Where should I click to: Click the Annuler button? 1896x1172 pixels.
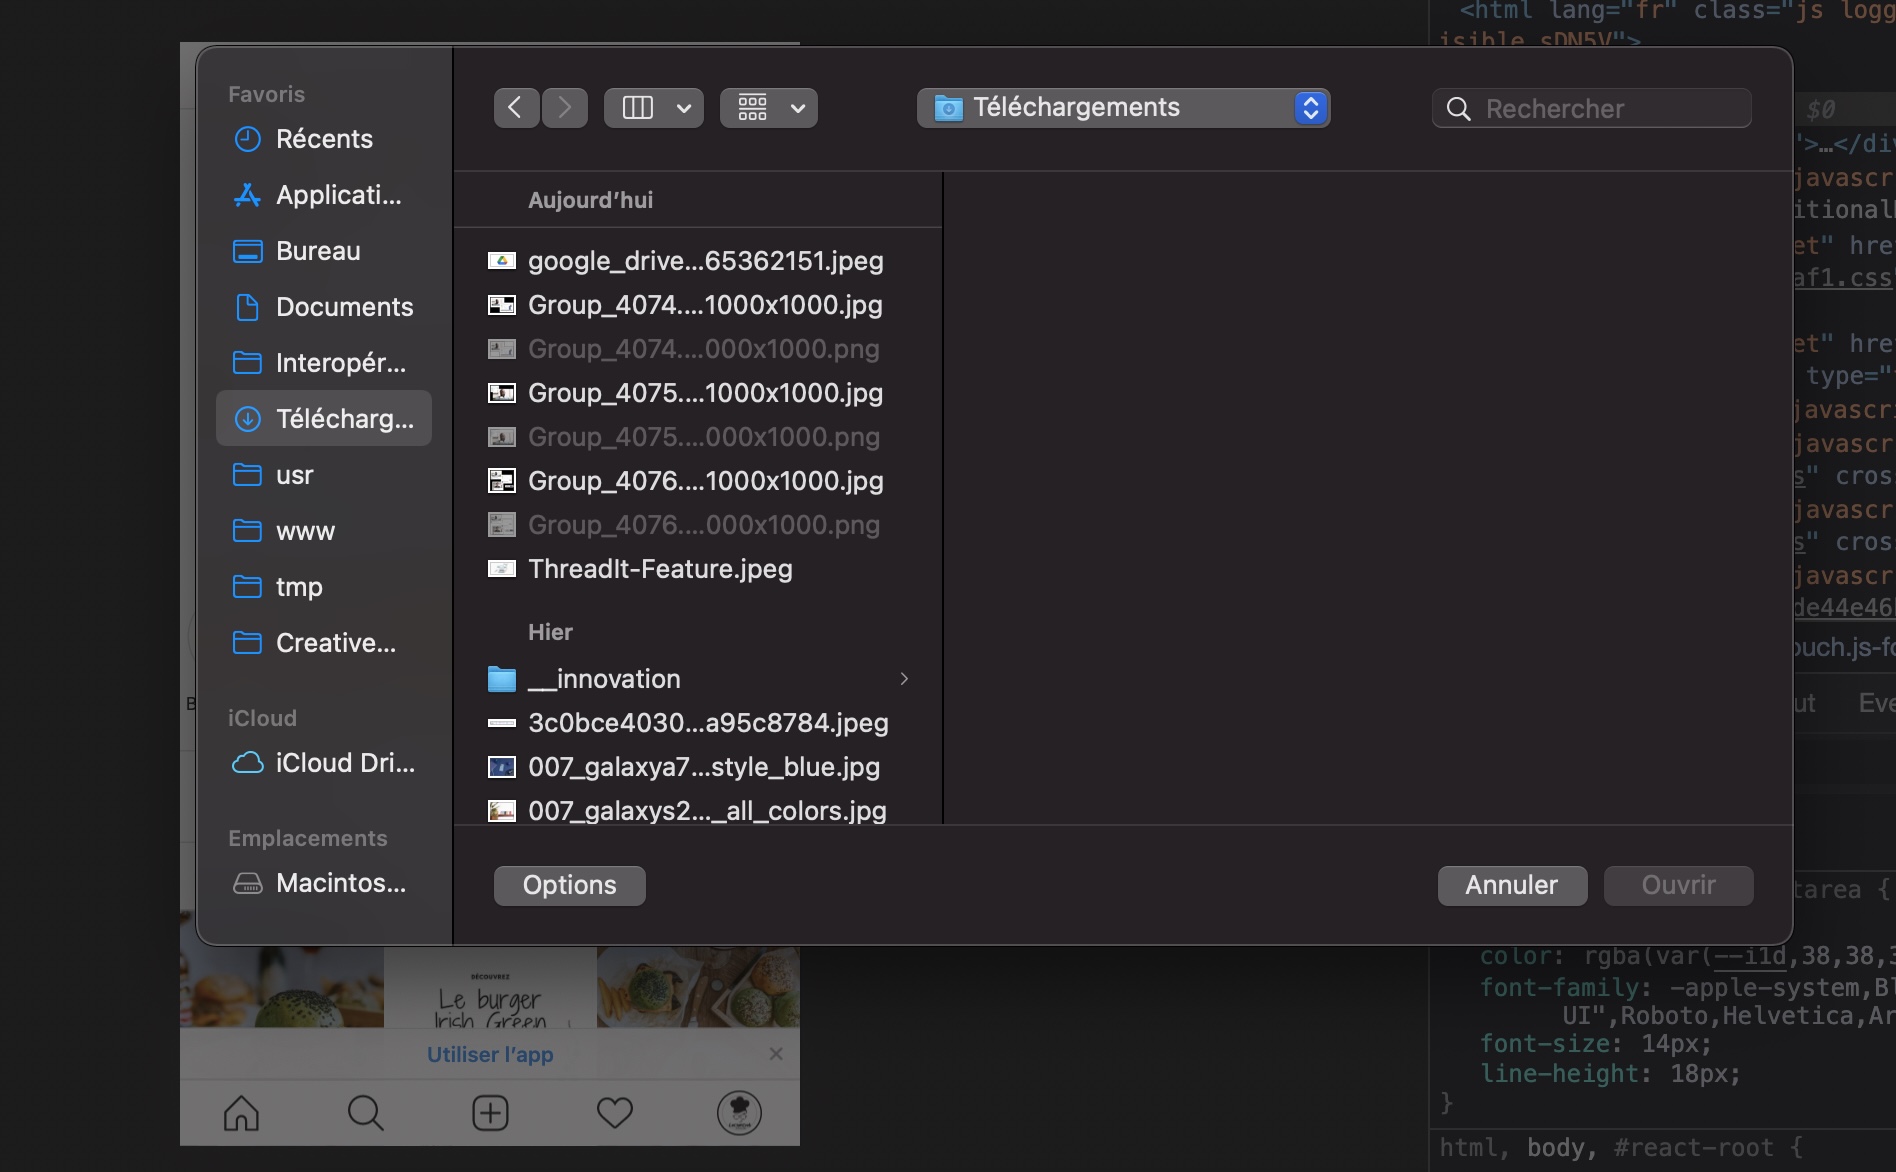(1511, 885)
